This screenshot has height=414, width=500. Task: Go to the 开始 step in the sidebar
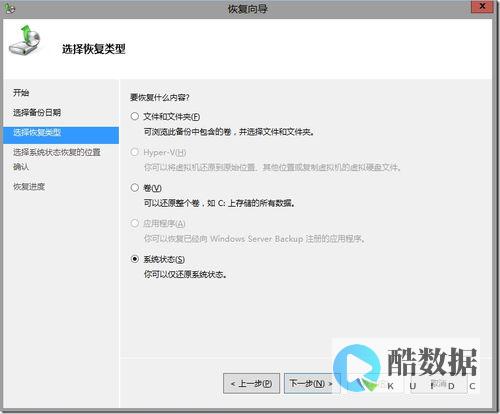click(x=21, y=93)
